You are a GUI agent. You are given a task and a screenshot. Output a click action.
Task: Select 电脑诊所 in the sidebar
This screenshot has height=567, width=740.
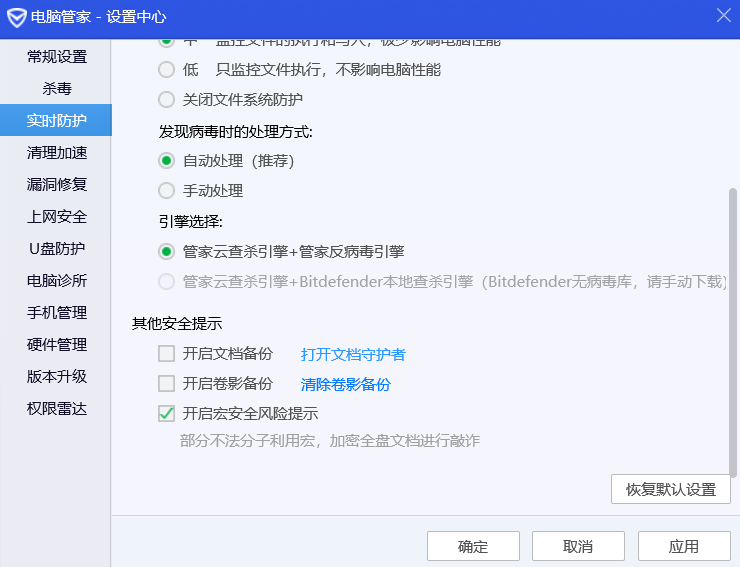57,280
